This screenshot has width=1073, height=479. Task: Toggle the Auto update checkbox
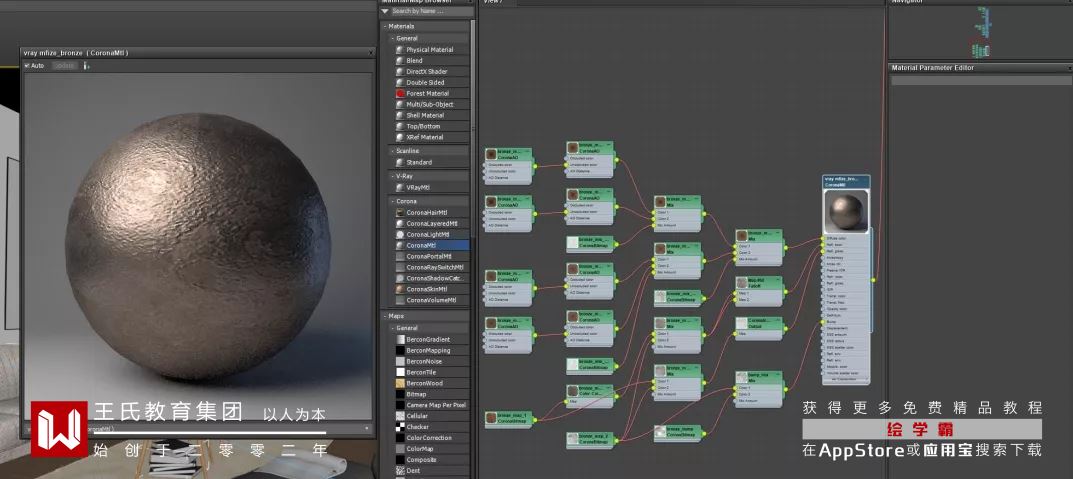[27, 66]
